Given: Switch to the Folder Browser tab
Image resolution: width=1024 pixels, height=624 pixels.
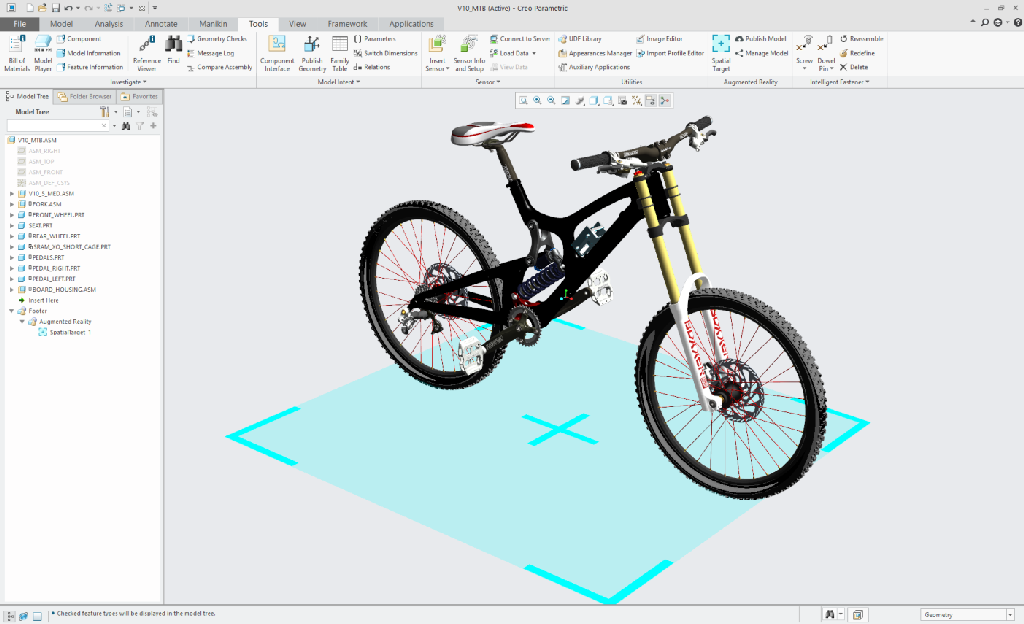Looking at the screenshot, I should pos(85,97).
